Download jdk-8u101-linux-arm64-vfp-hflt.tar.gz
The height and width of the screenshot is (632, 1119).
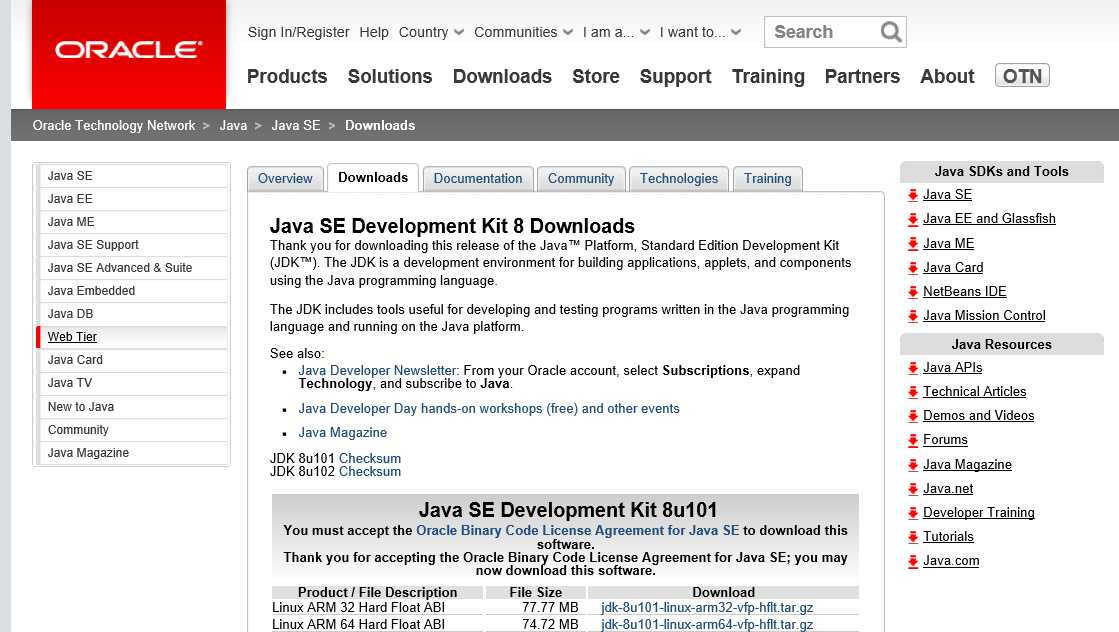pyautogui.click(x=707, y=624)
